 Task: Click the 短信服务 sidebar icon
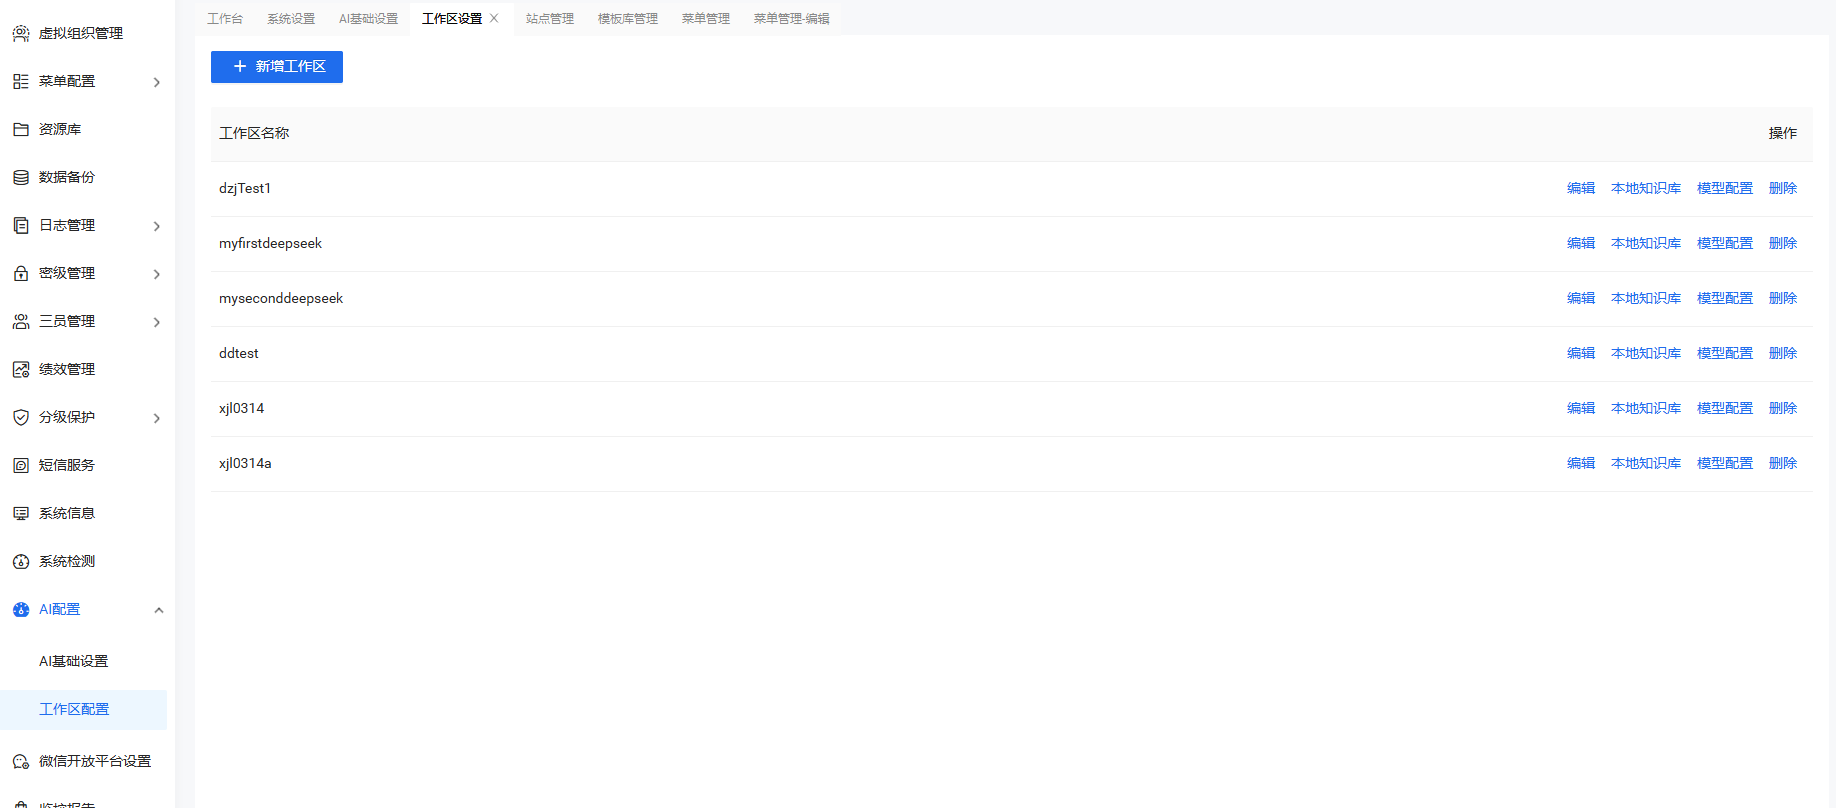click(x=21, y=466)
